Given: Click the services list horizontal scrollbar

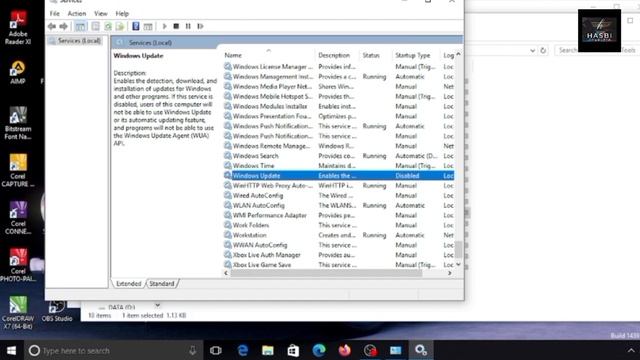Looking at the screenshot, I should 326,273.
